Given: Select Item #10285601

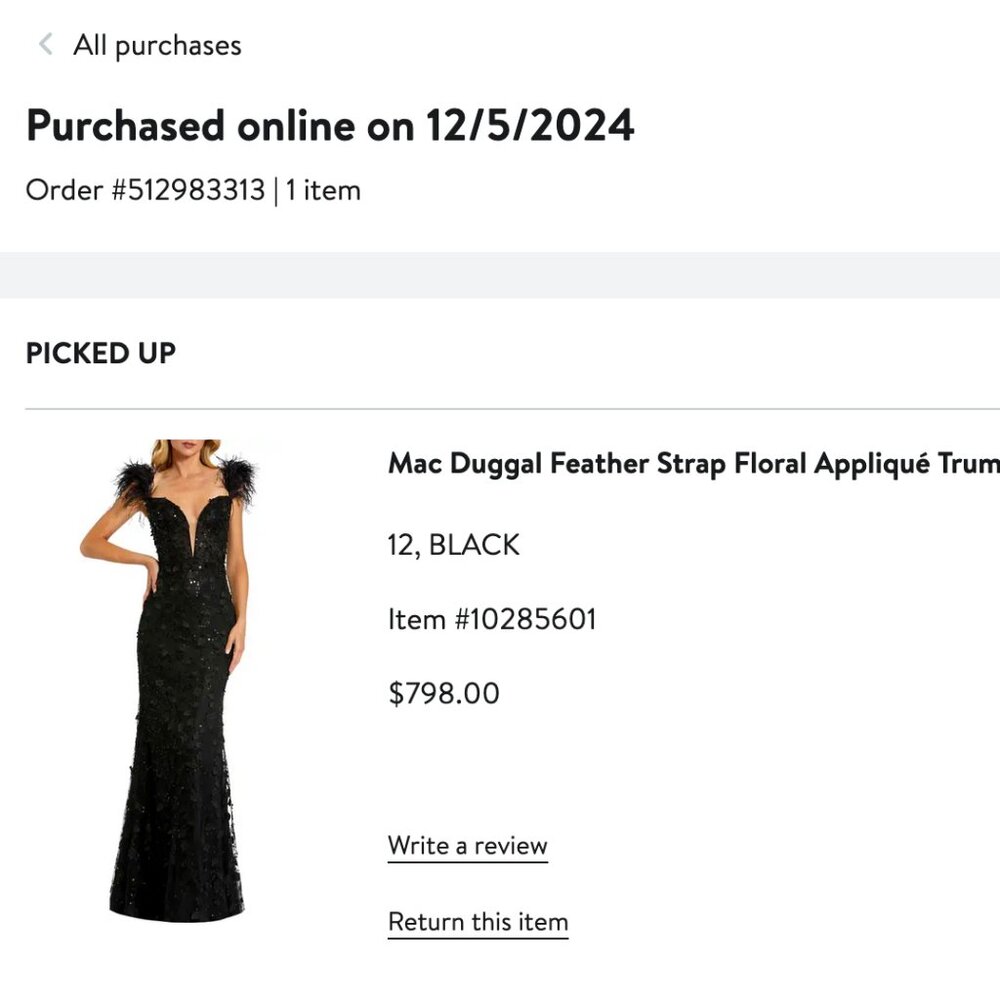Looking at the screenshot, I should [x=492, y=619].
